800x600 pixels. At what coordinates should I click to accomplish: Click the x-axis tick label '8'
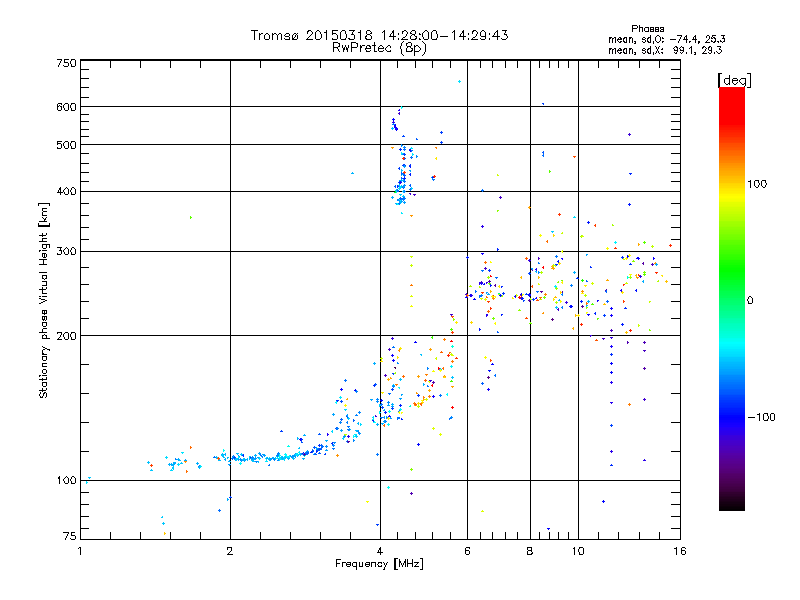[x=530, y=551]
